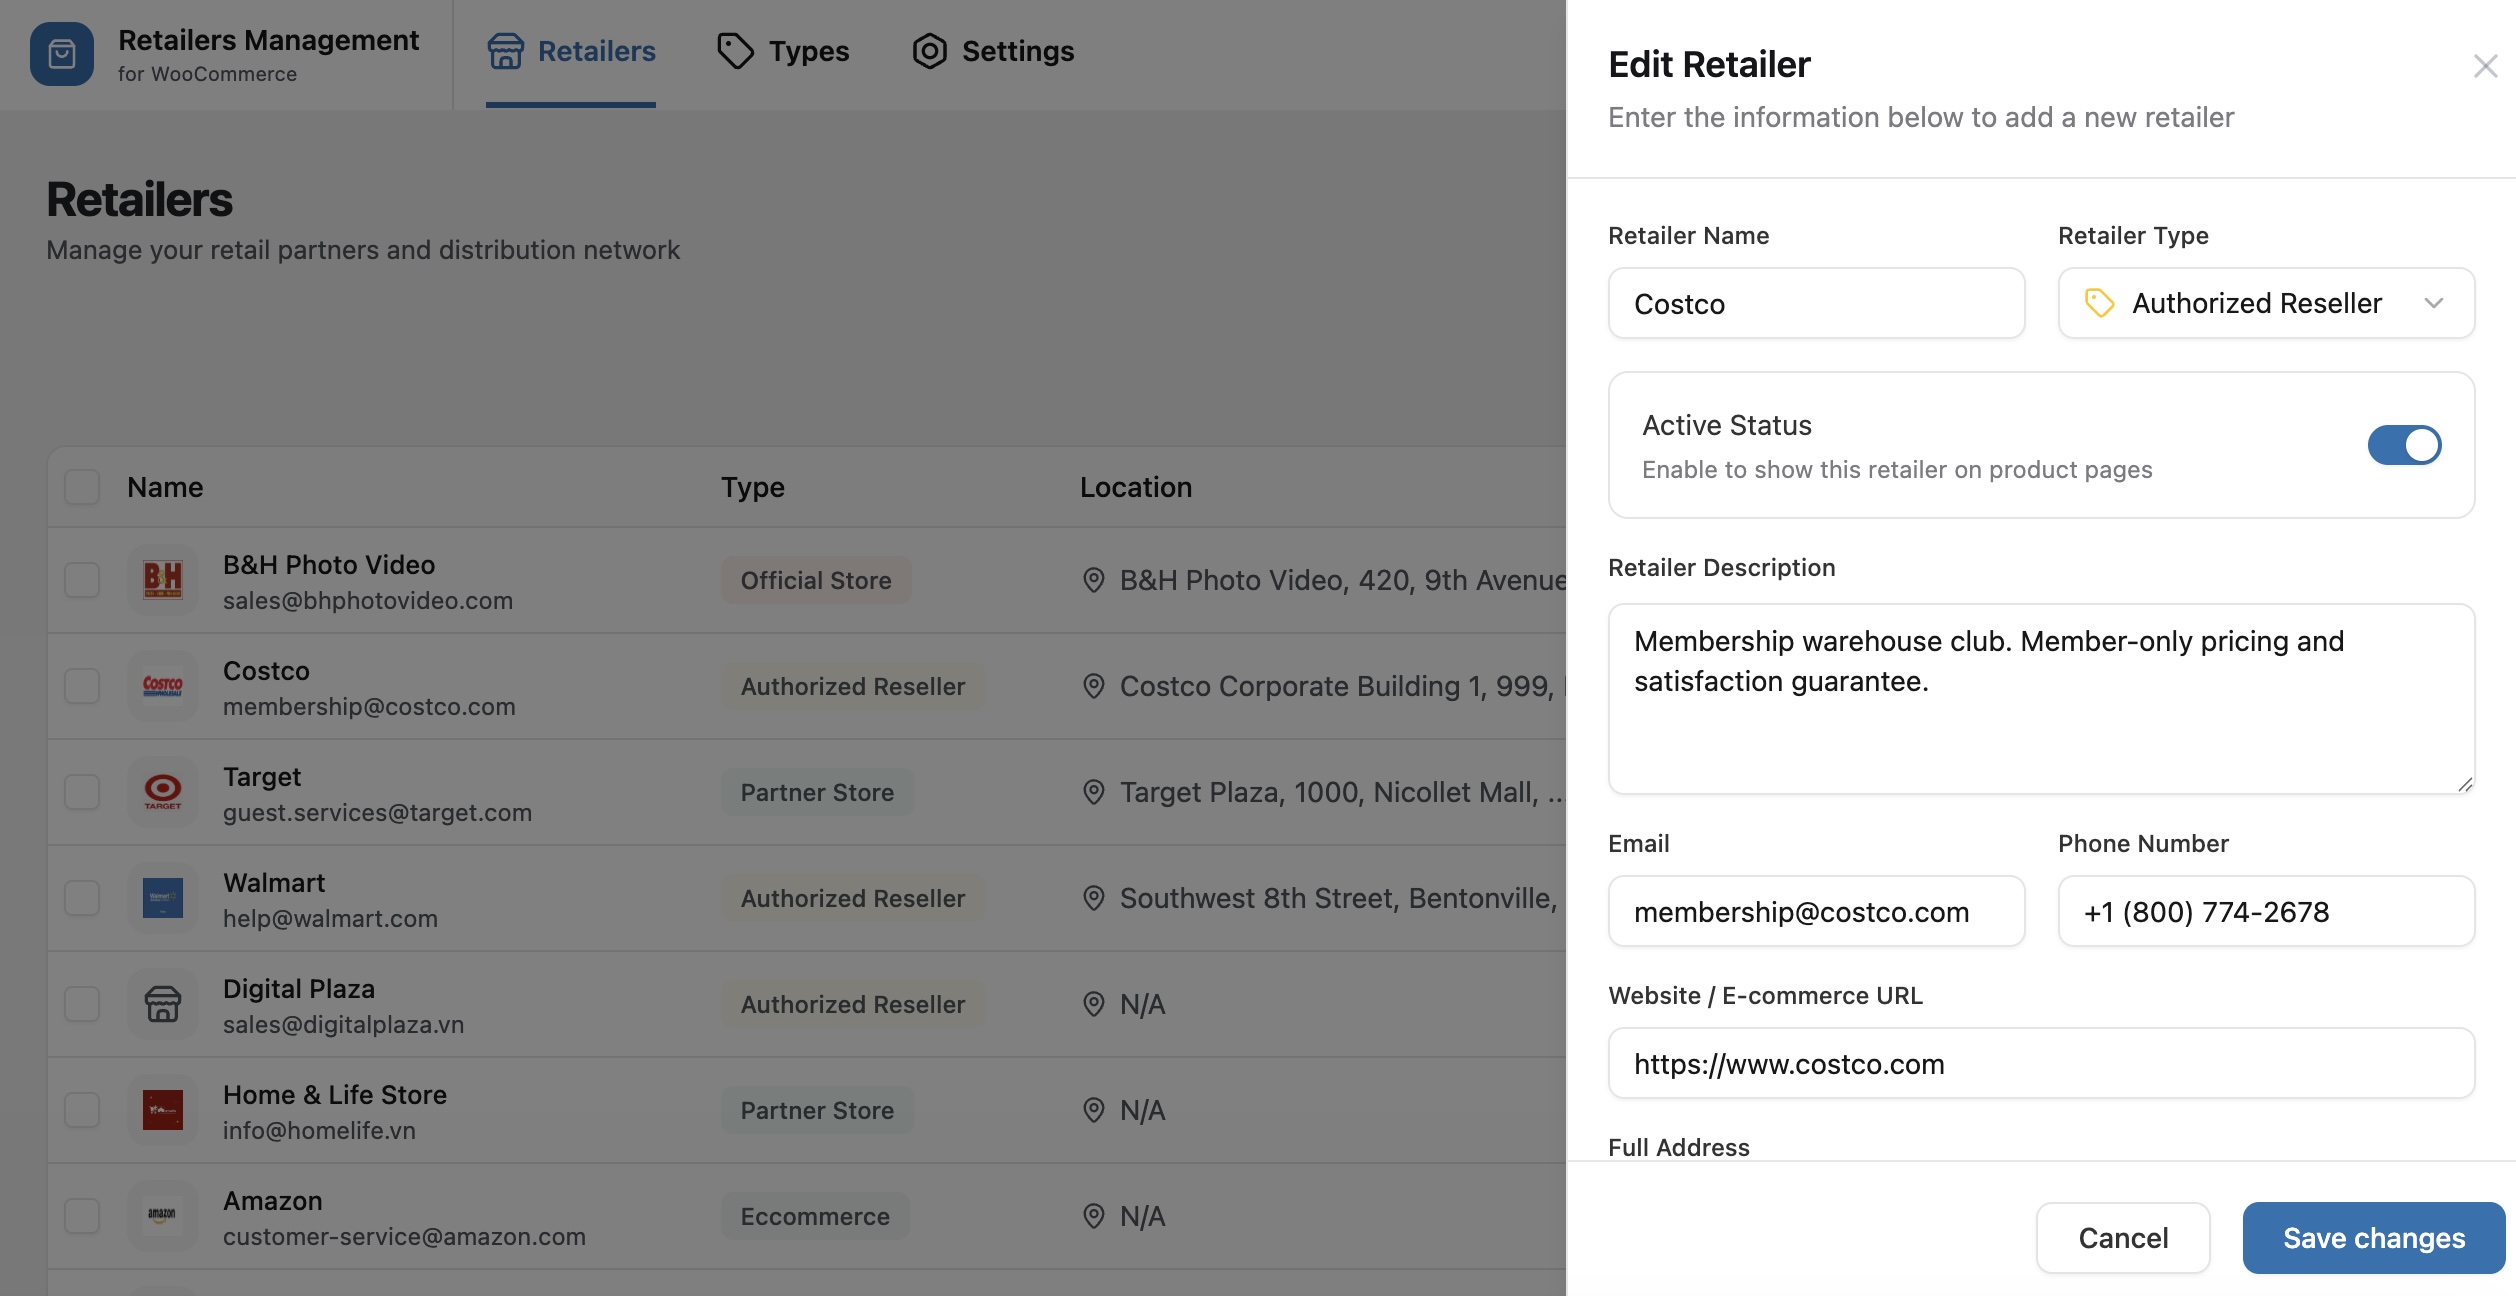
Task: Click Save changes
Action: coord(2373,1237)
